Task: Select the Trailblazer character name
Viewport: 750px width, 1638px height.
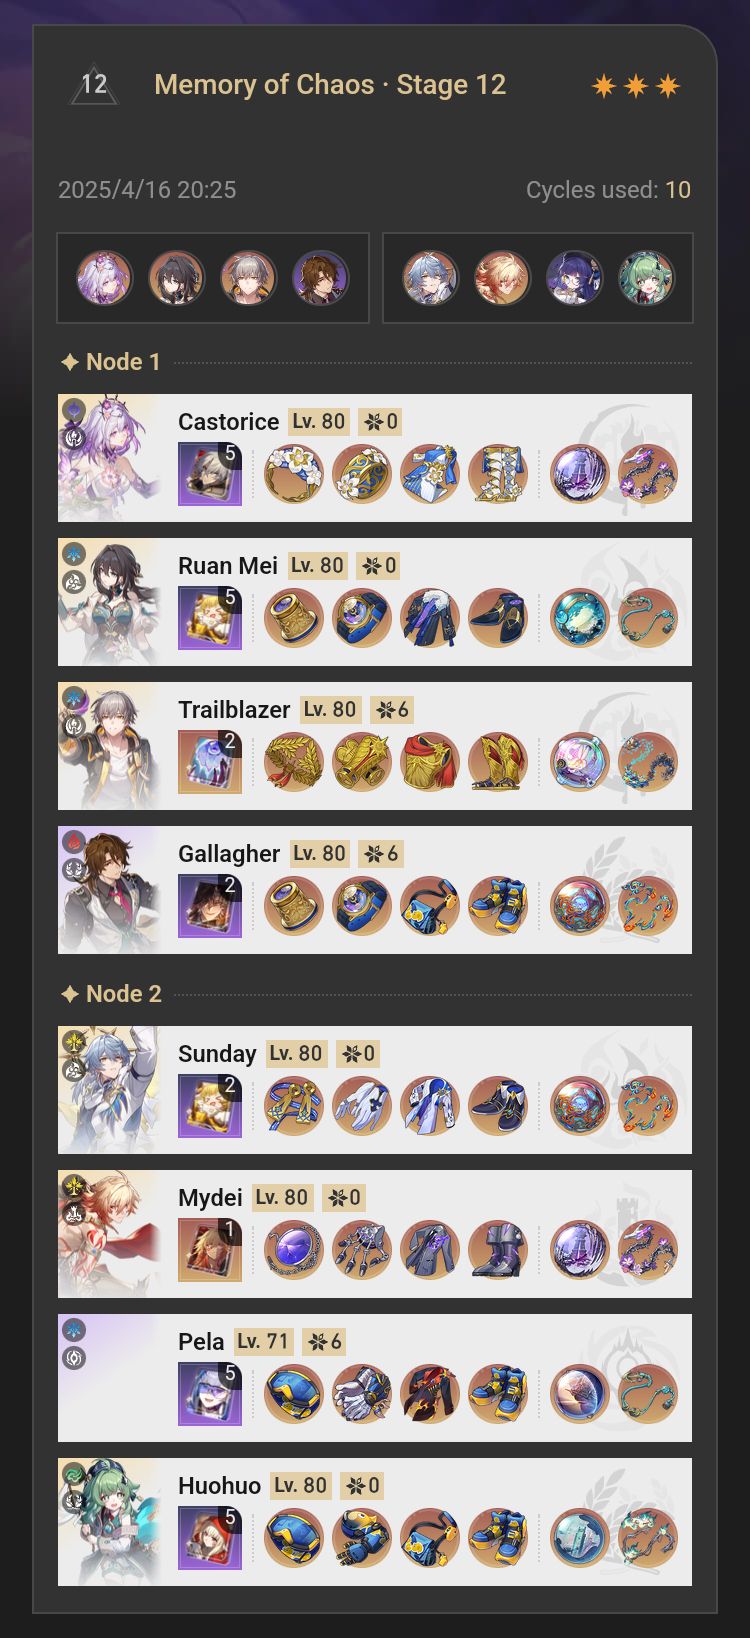Action: point(234,710)
